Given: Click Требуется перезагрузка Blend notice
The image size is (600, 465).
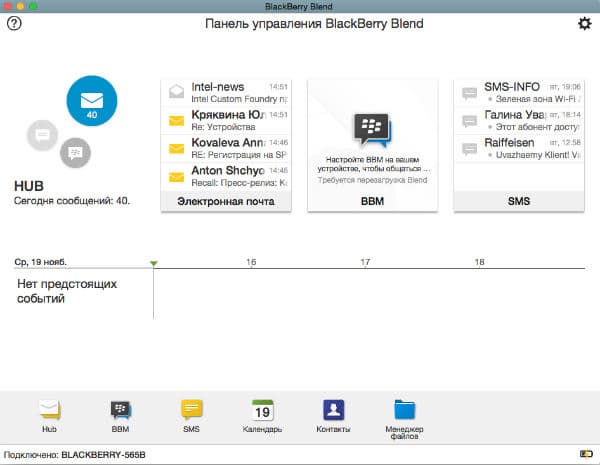Looking at the screenshot, I should pos(372,180).
